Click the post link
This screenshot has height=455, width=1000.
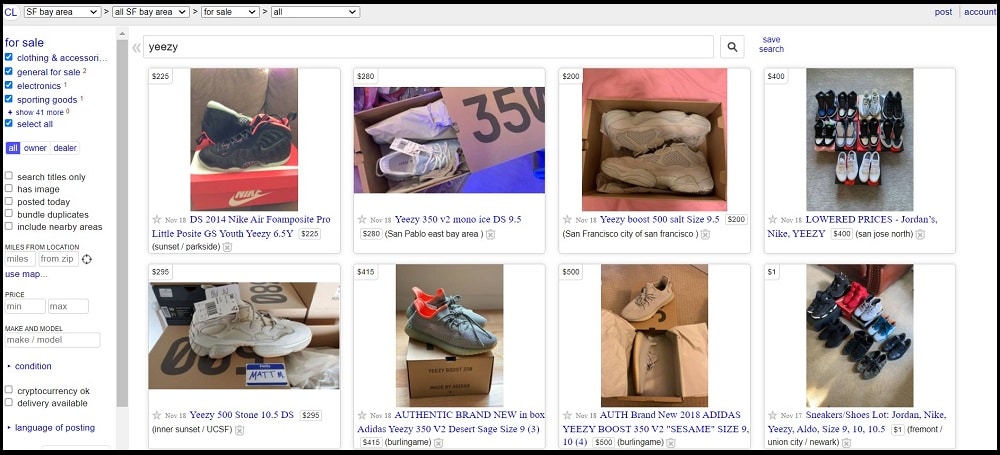pyautogui.click(x=943, y=12)
